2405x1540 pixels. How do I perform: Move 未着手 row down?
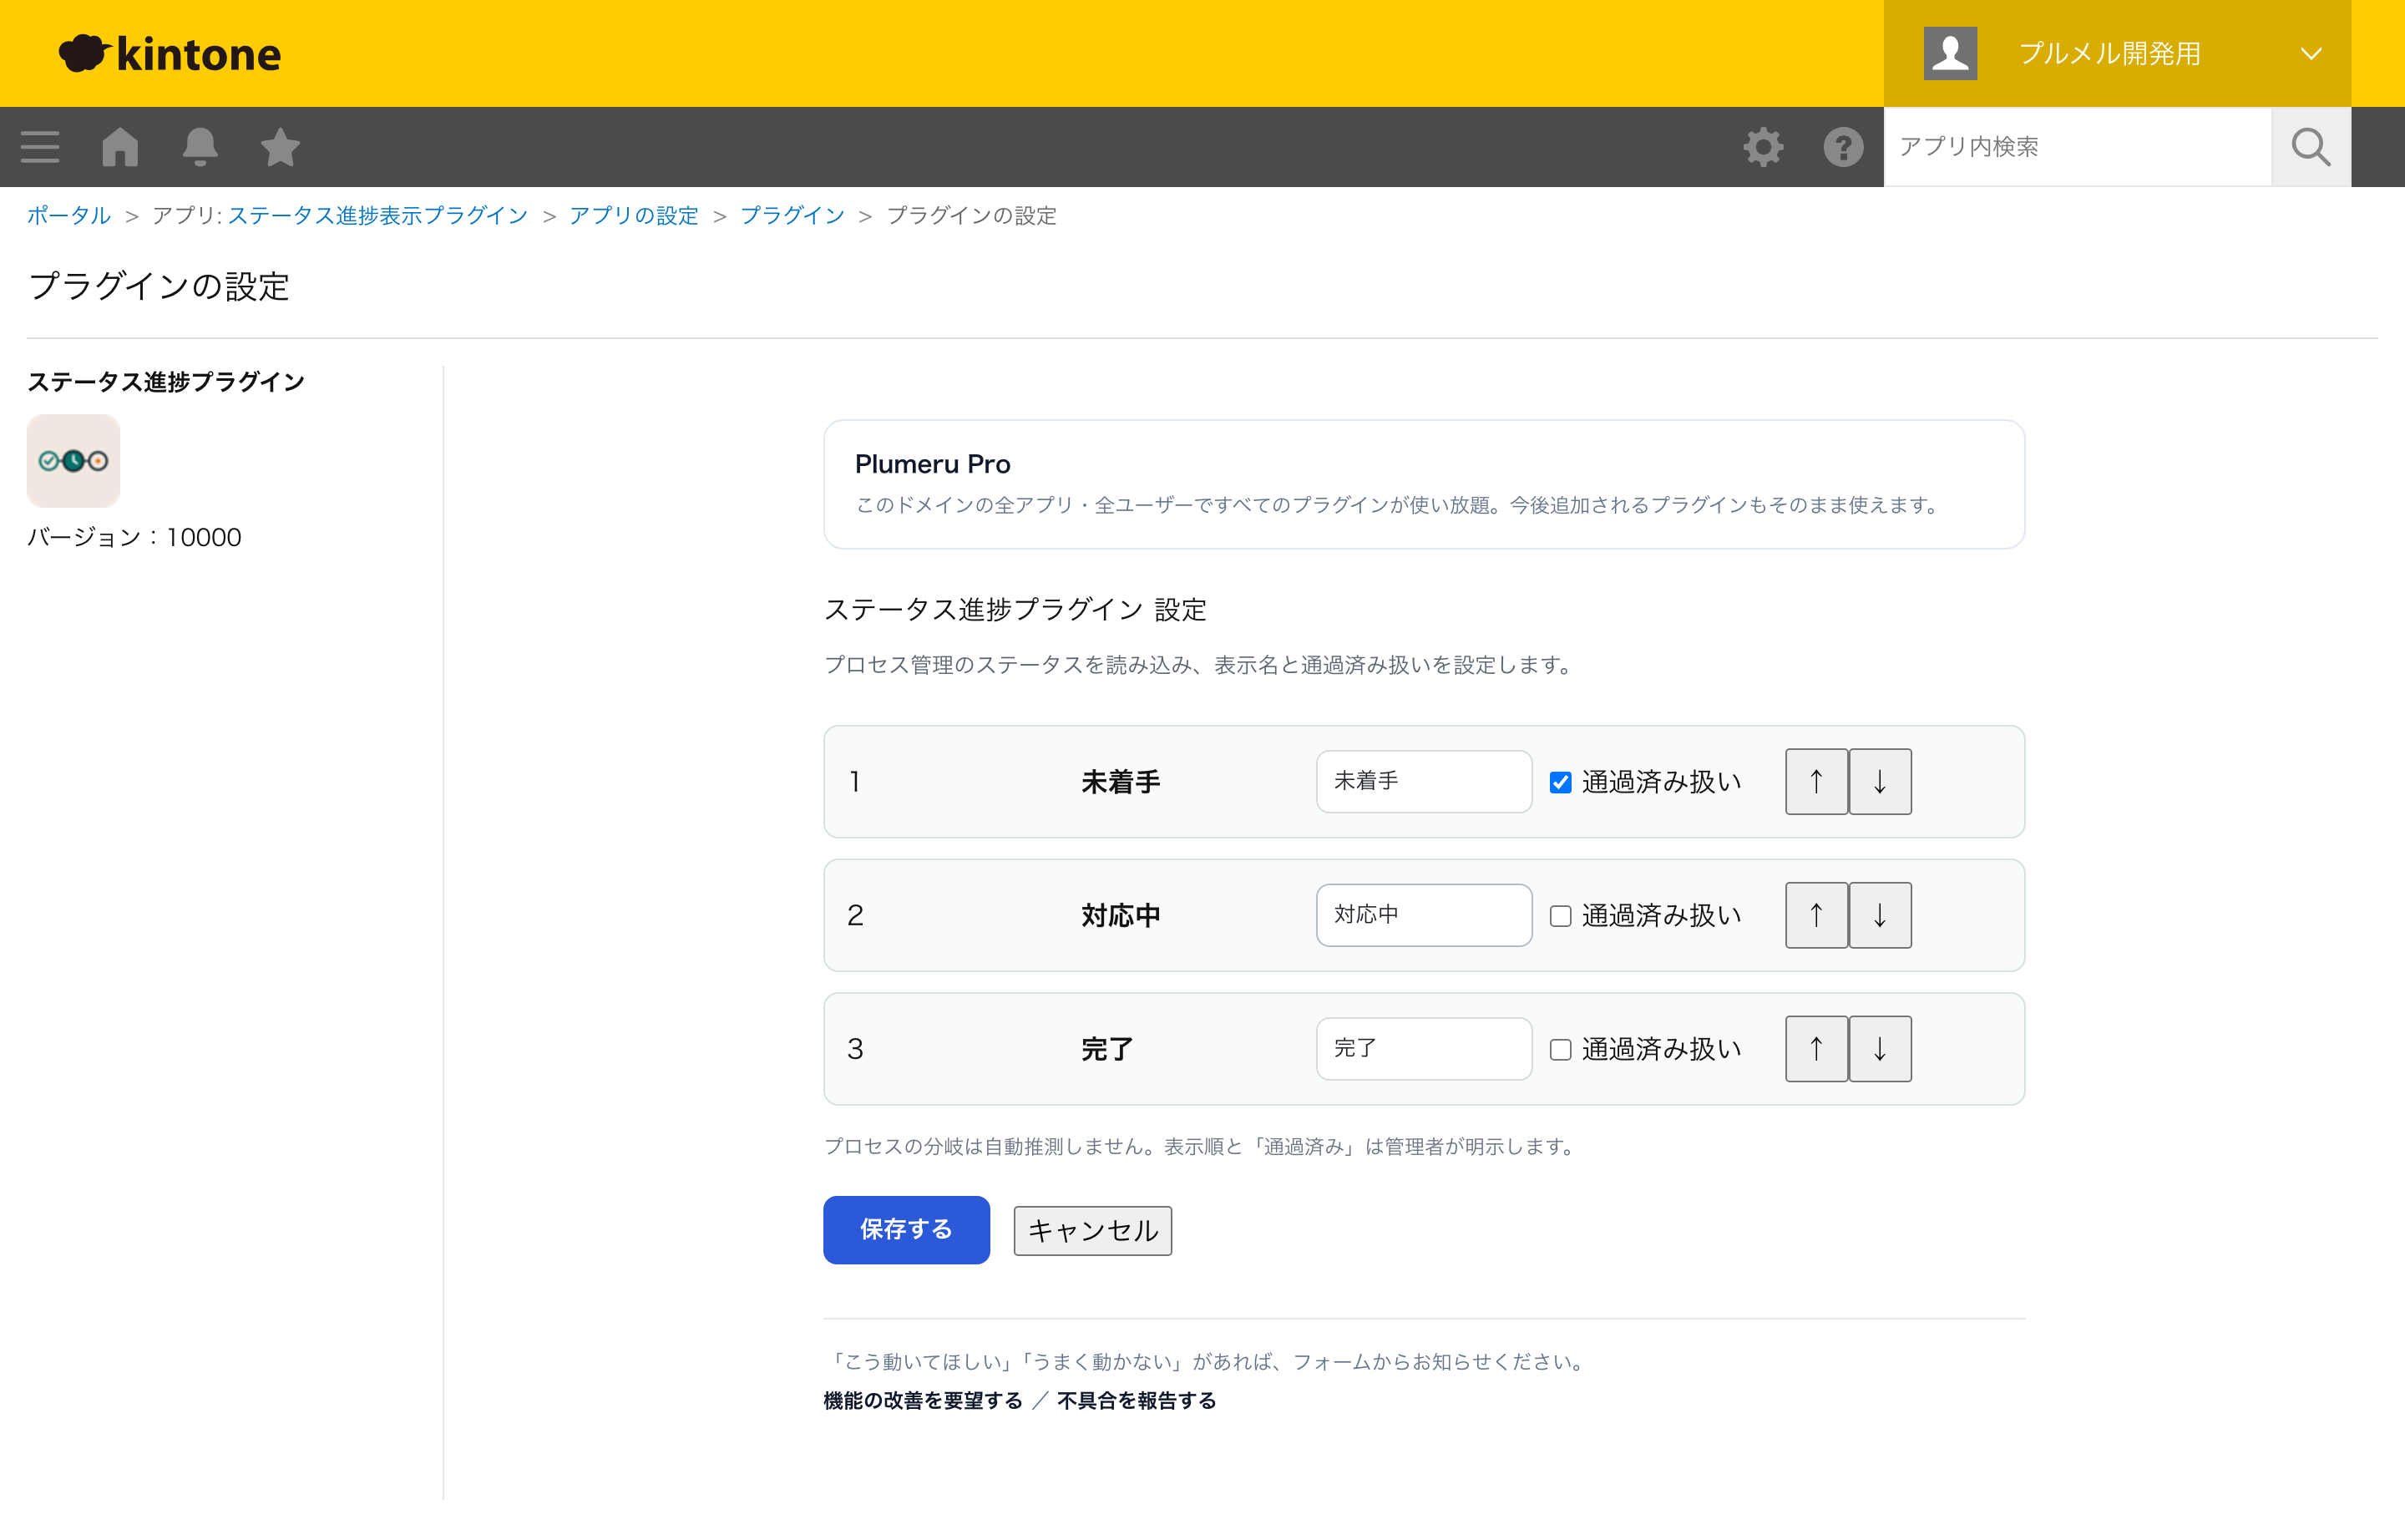pyautogui.click(x=1880, y=781)
